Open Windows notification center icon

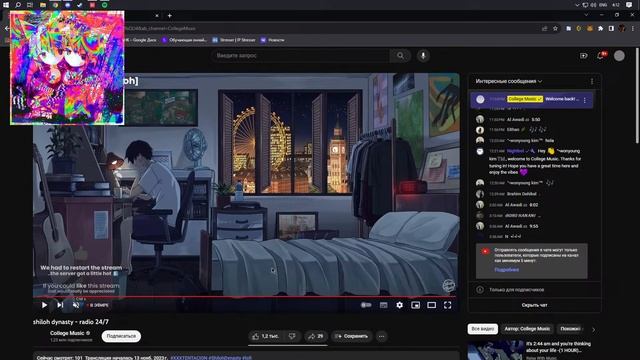point(629,5)
